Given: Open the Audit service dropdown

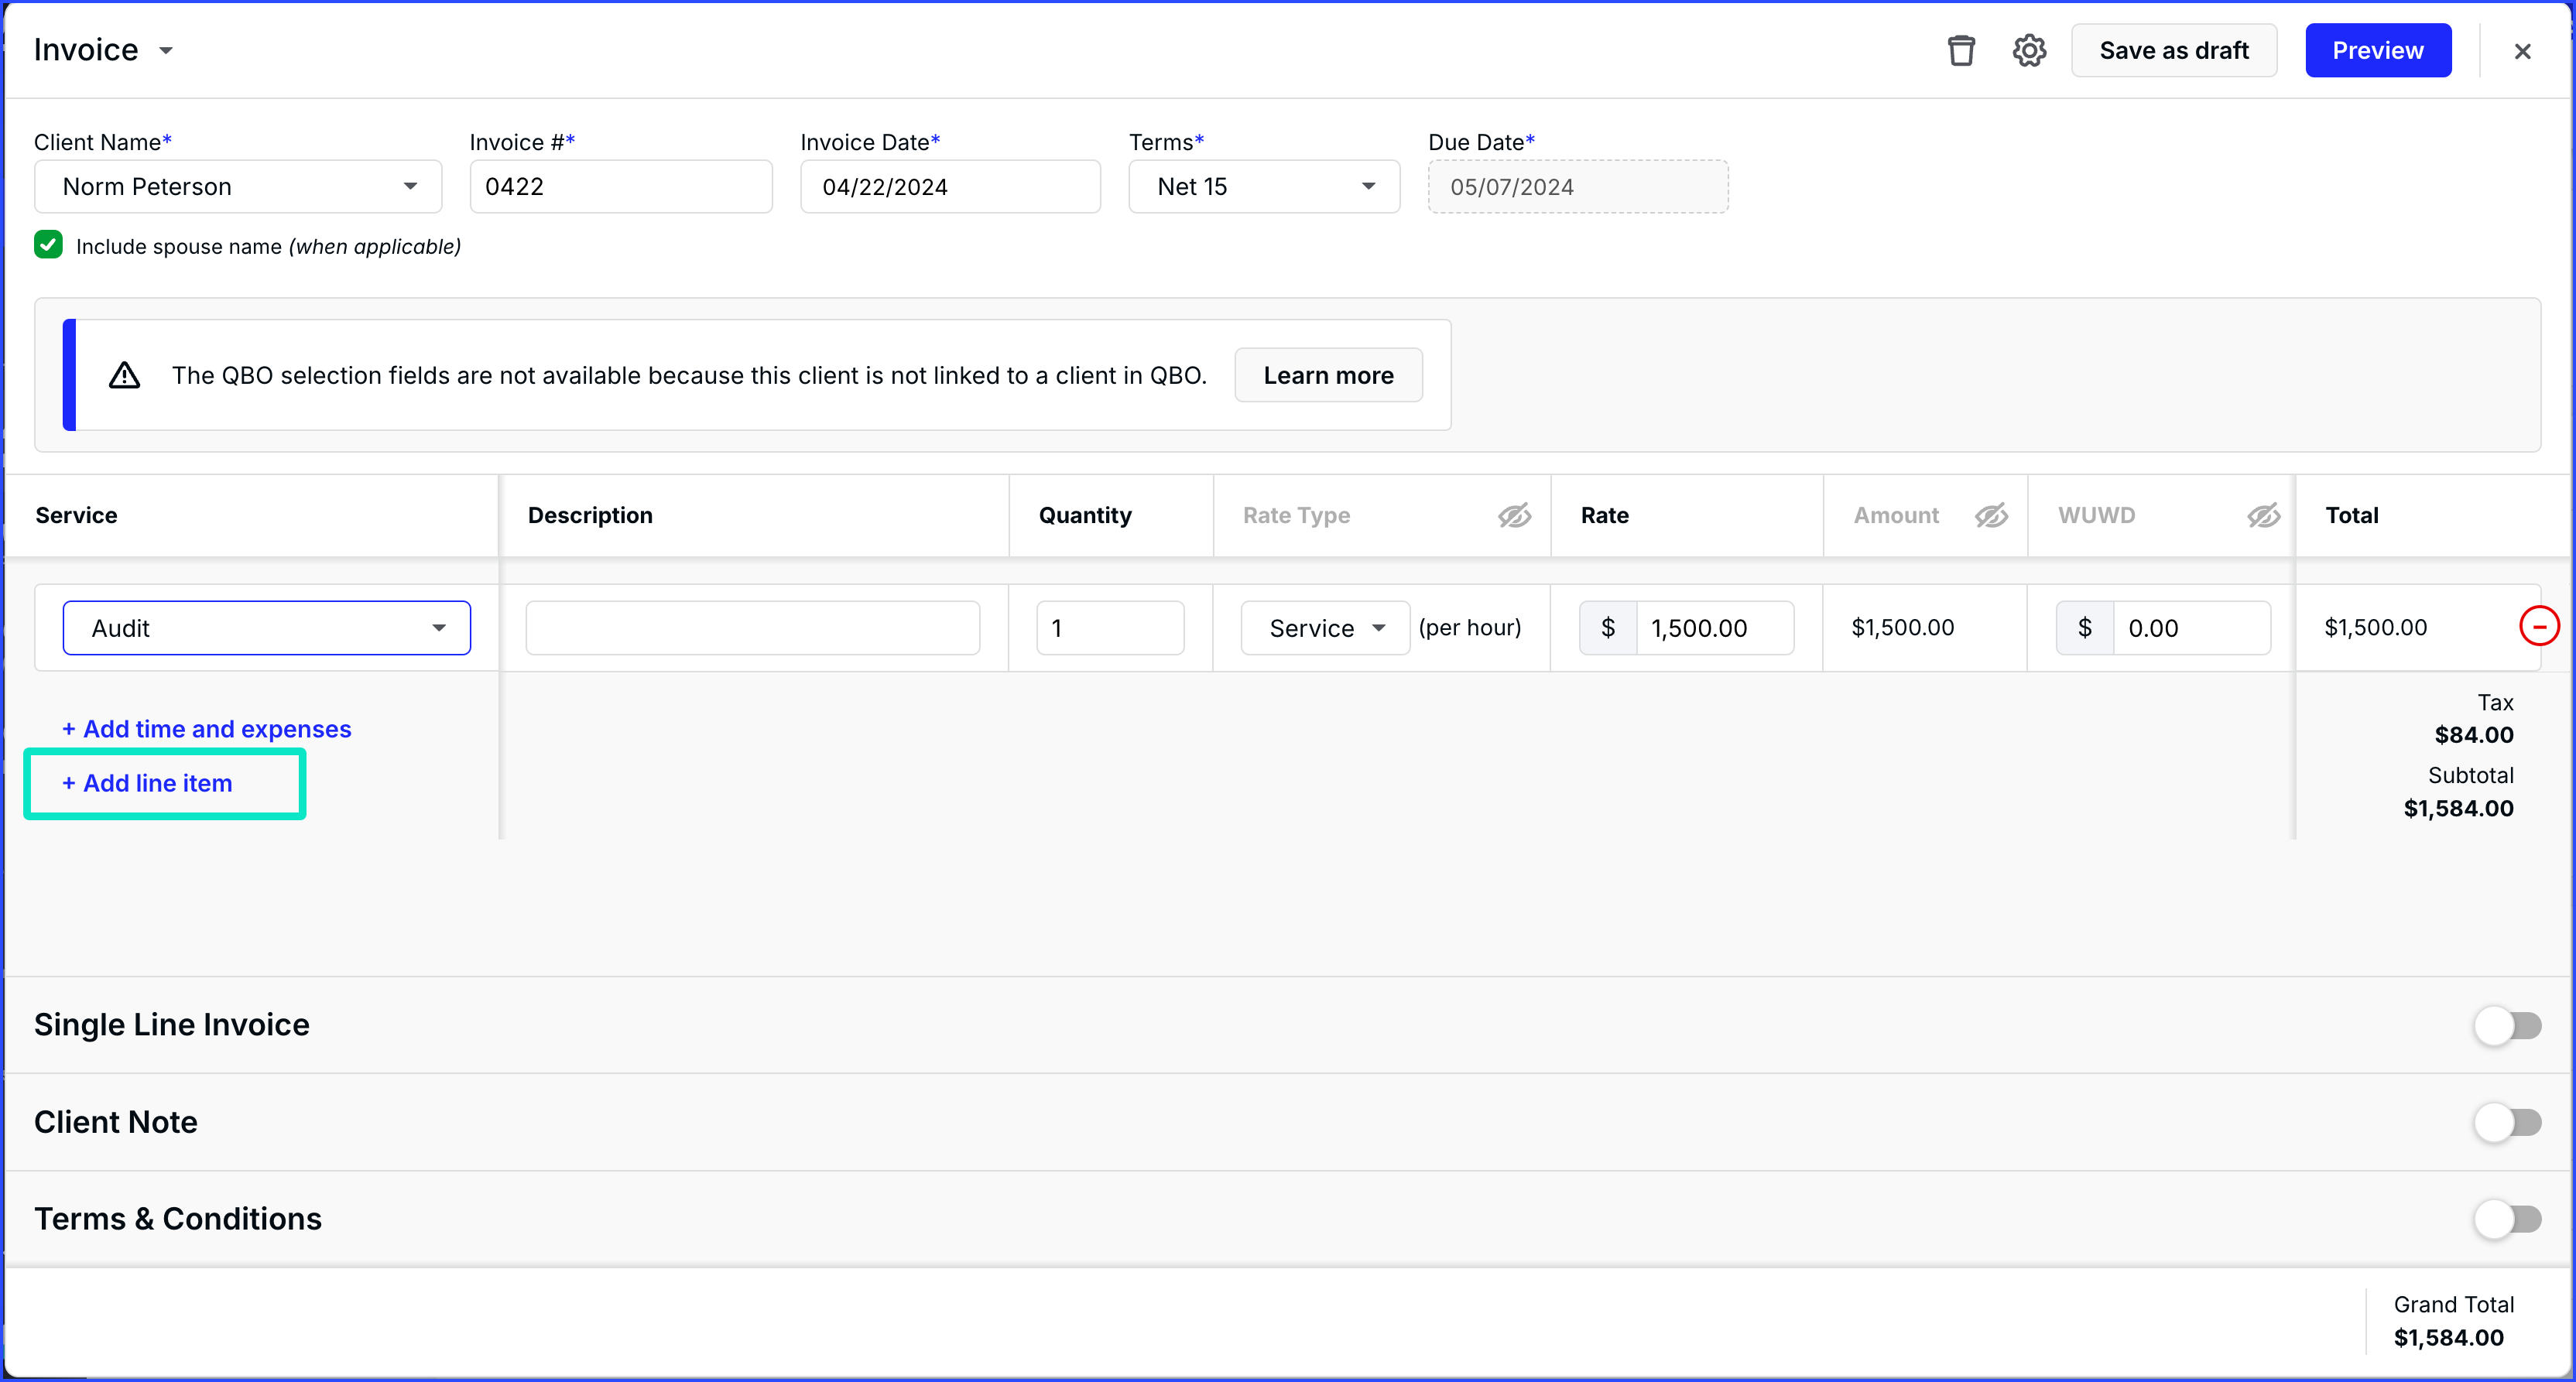Looking at the screenshot, I should tap(266, 628).
